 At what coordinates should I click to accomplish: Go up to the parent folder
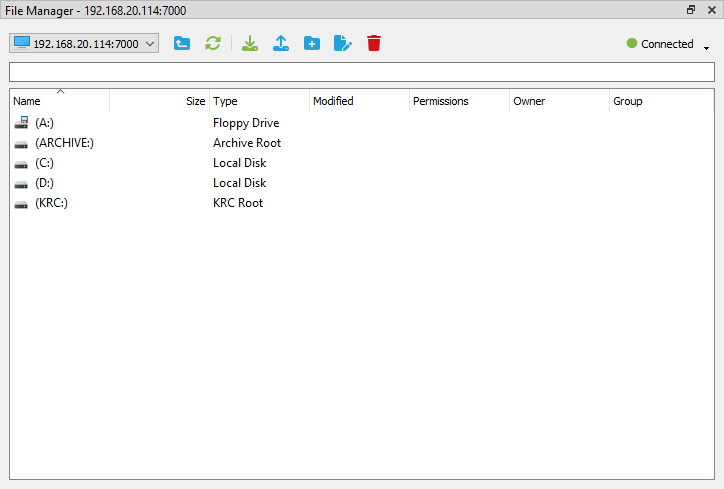[x=182, y=44]
